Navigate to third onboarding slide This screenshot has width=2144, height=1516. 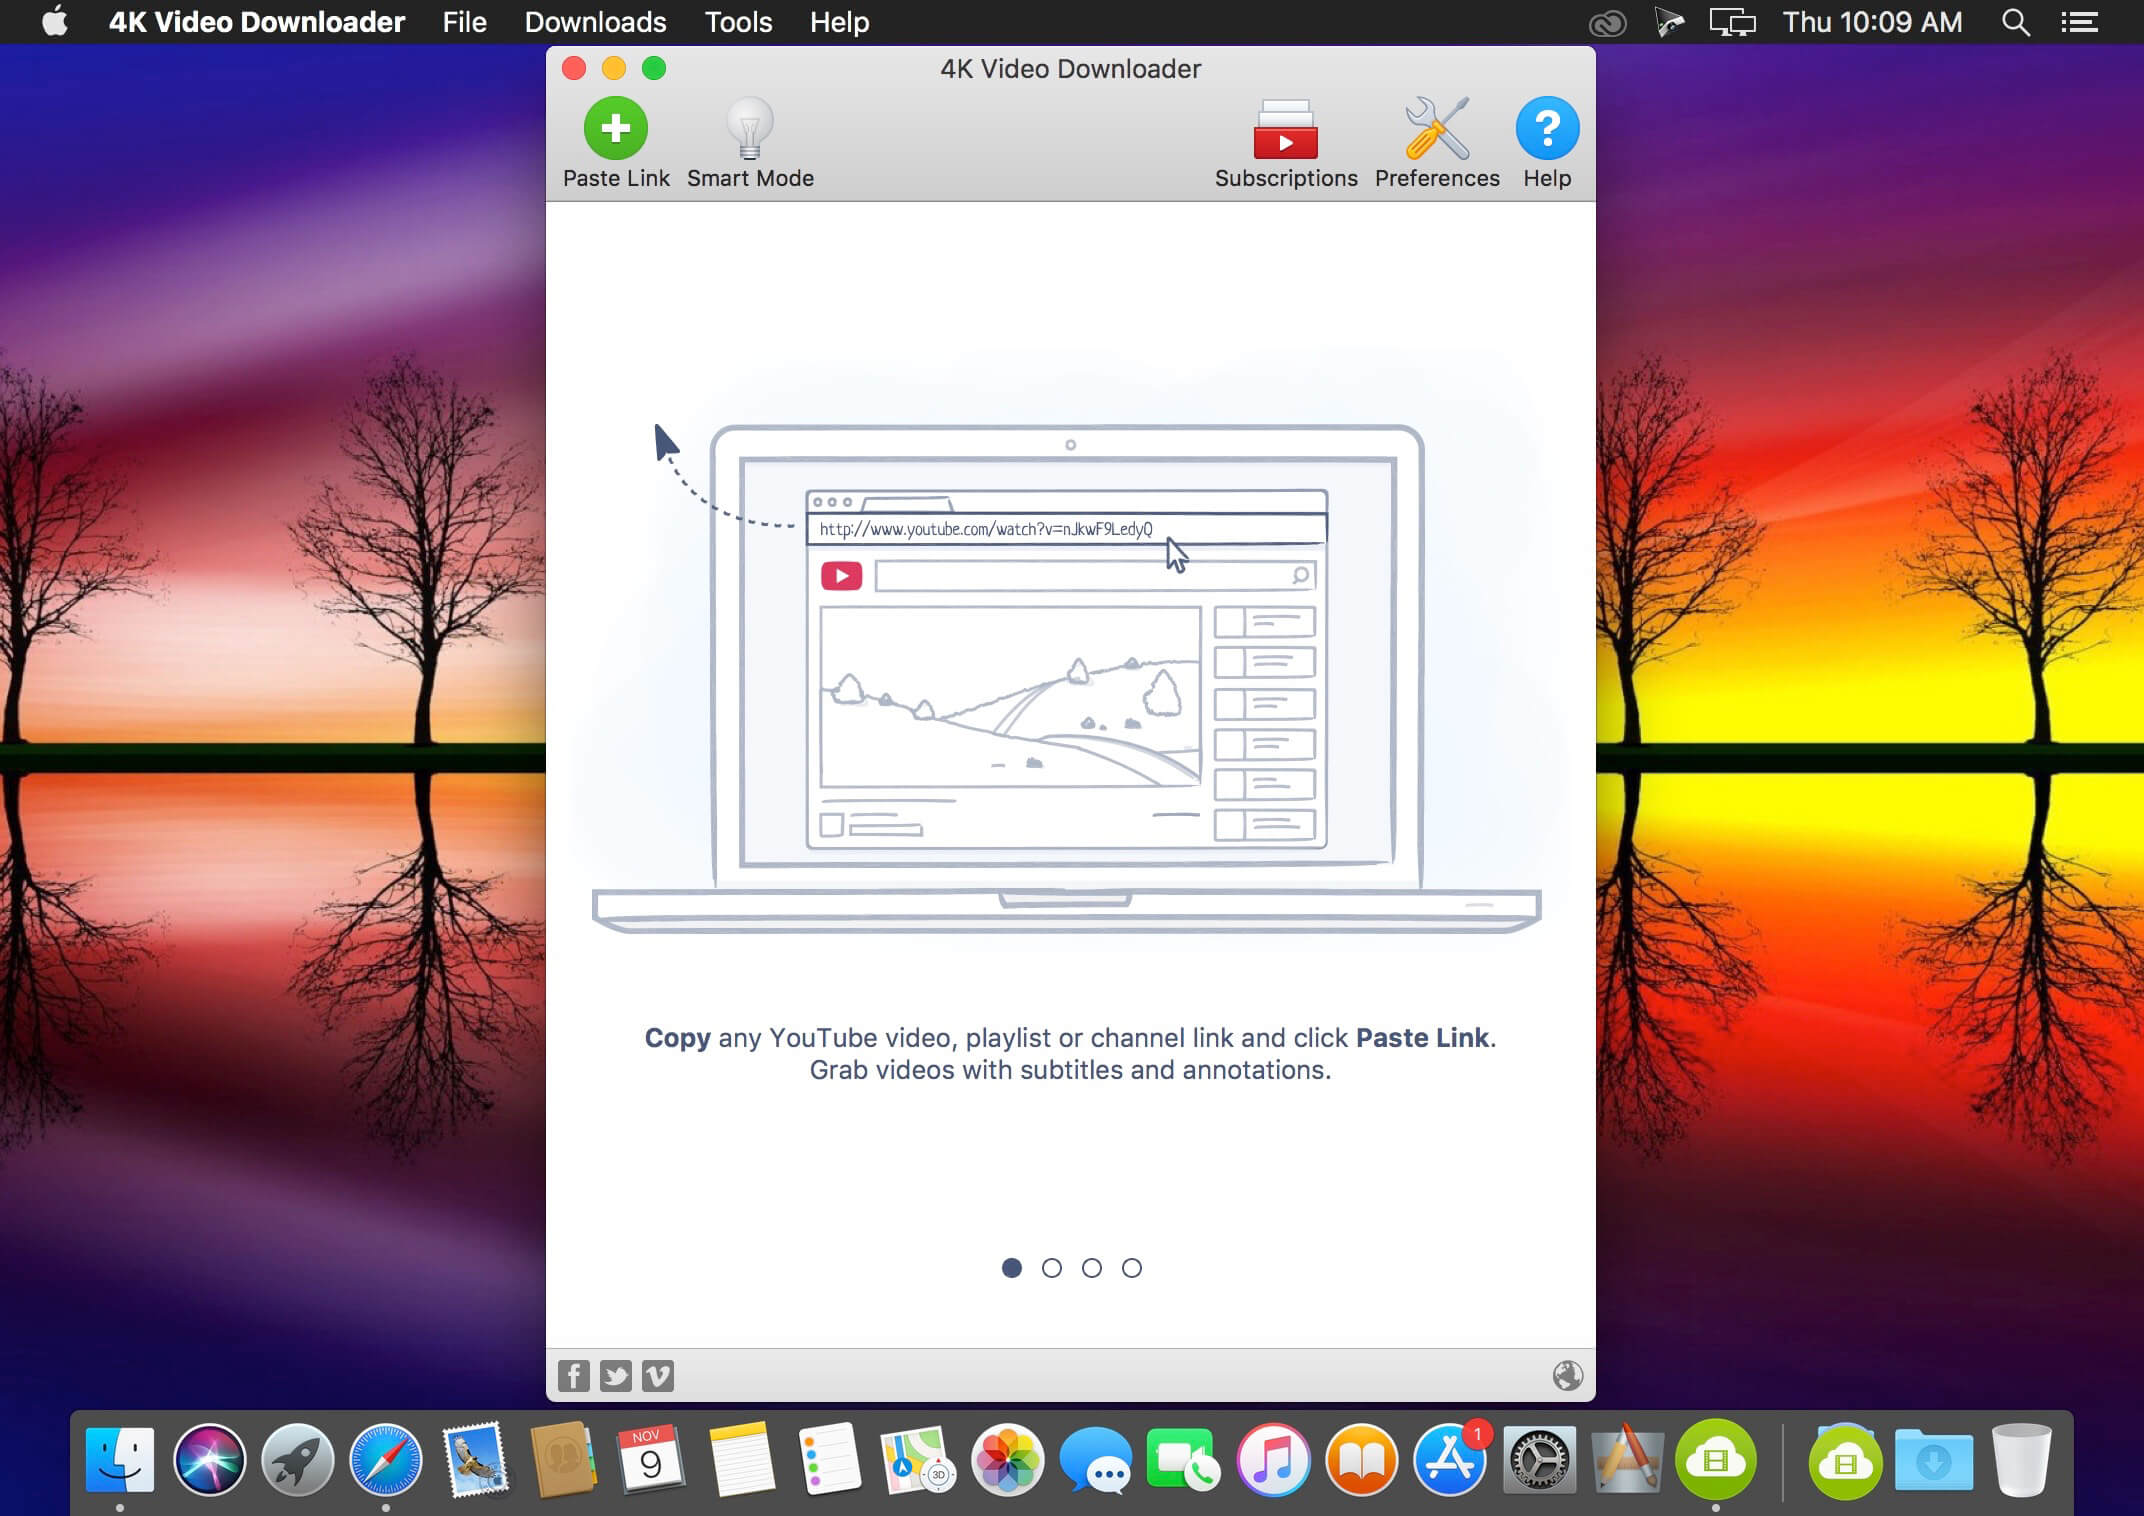pyautogui.click(x=1091, y=1267)
